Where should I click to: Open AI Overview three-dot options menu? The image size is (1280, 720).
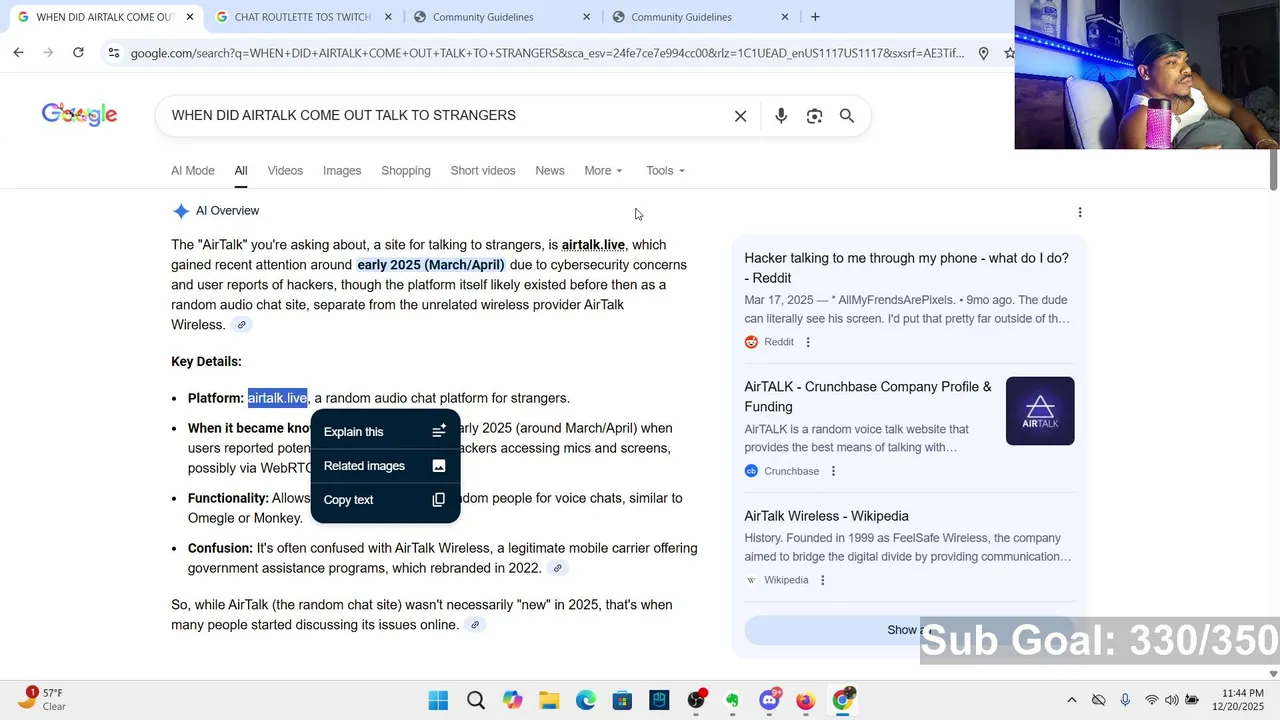click(x=1080, y=212)
